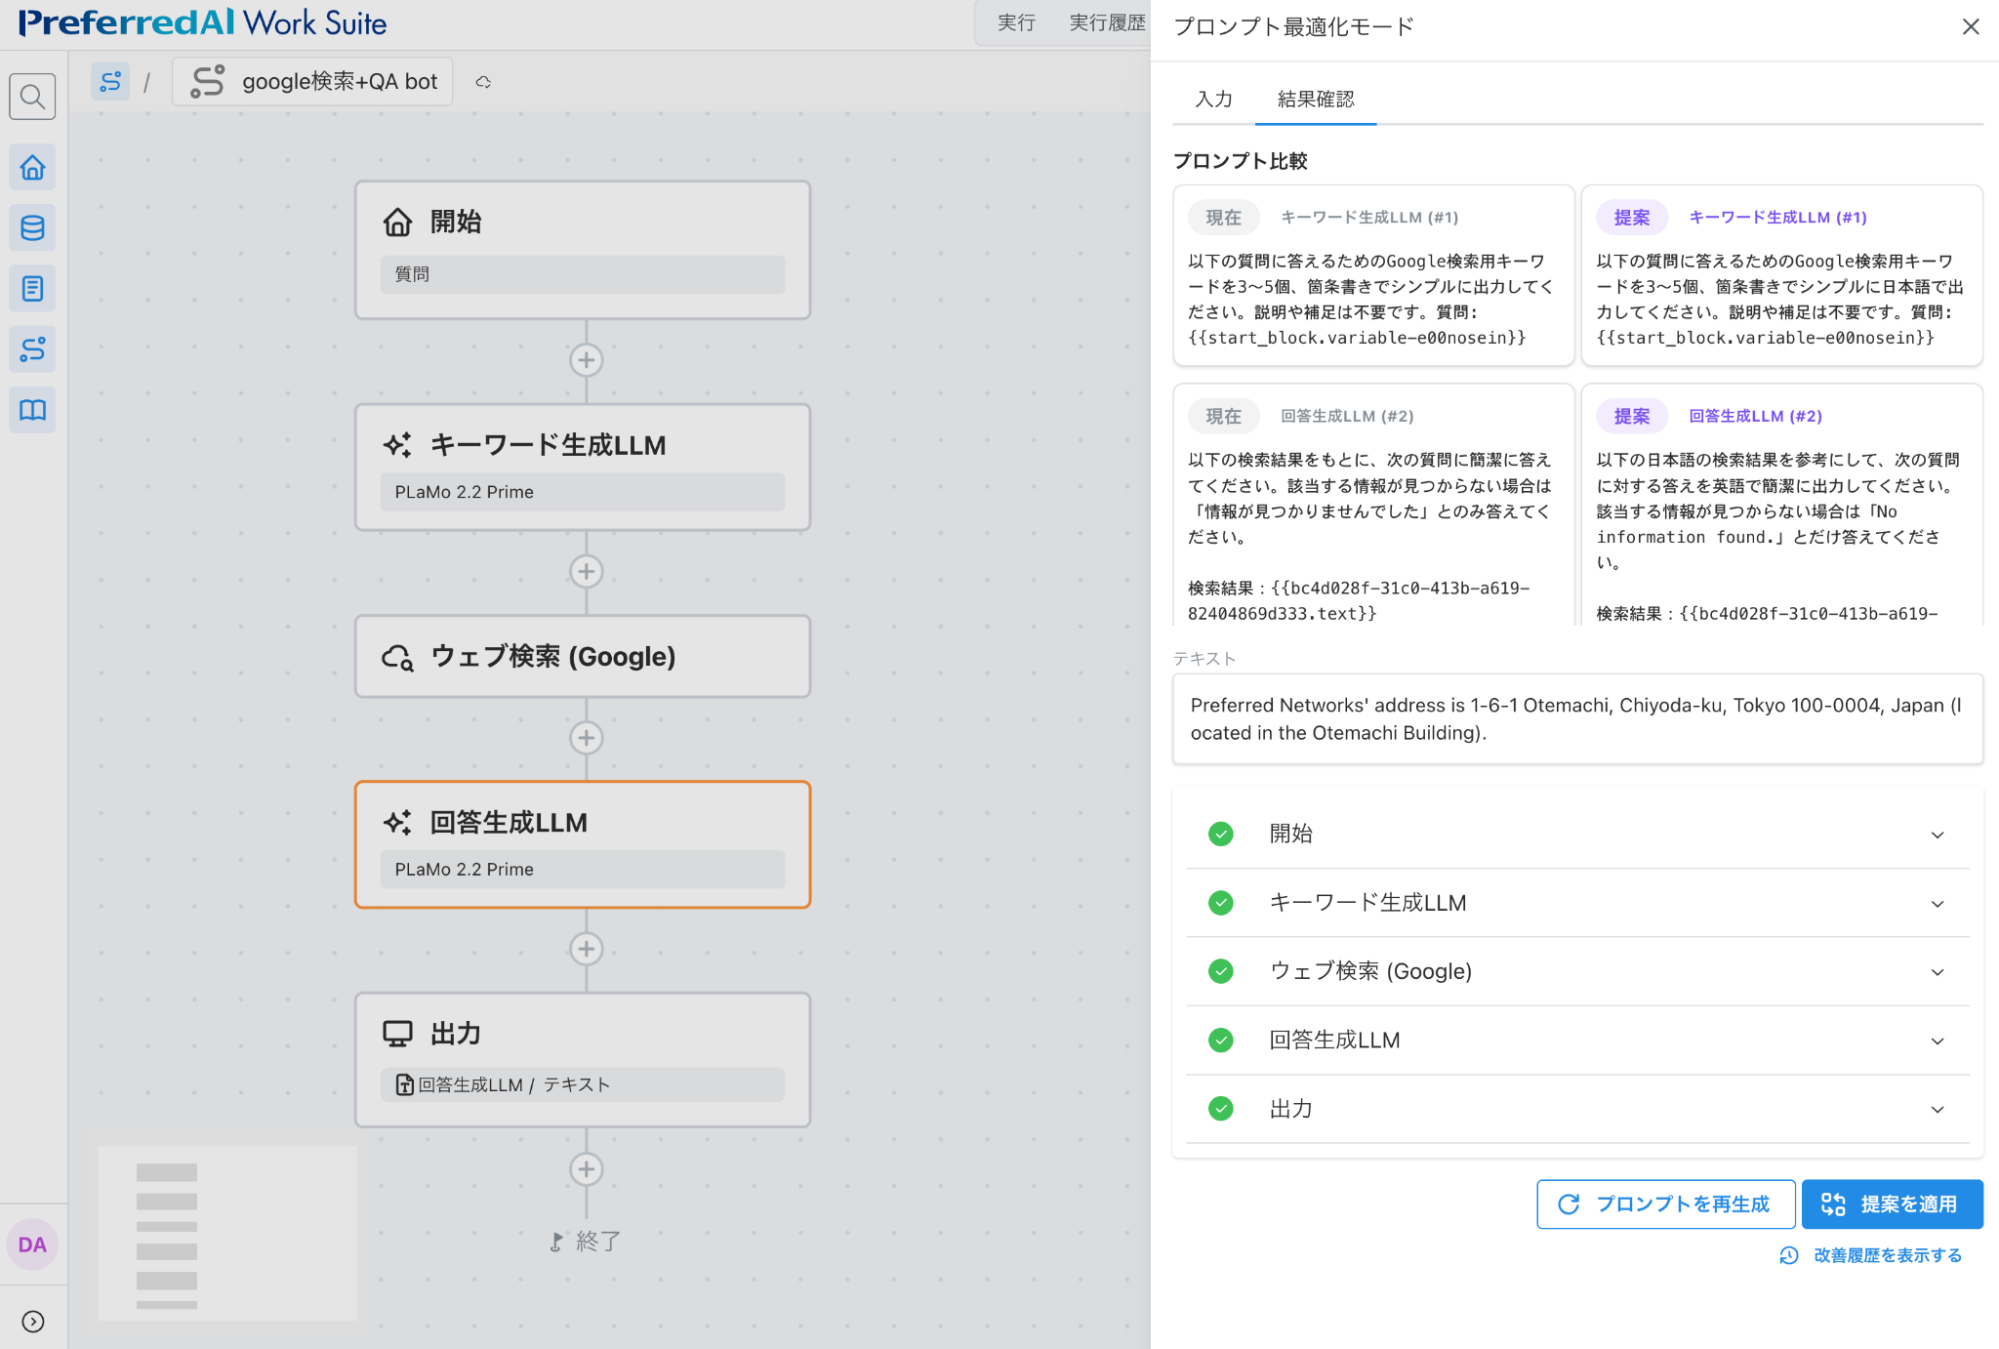Click the DA user avatar

[x=32, y=1244]
